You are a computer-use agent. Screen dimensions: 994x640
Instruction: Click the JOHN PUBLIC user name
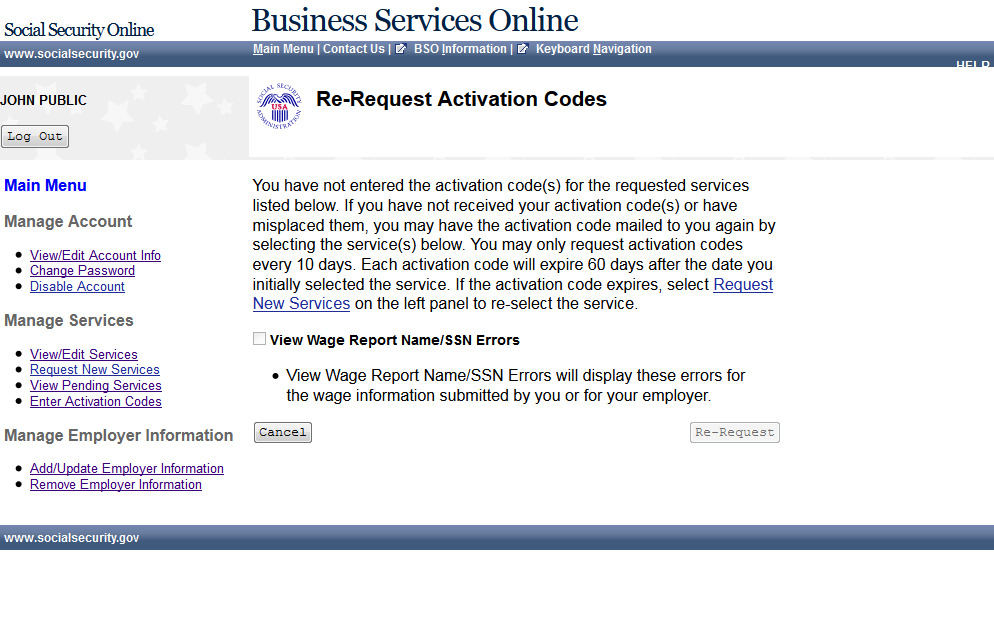pyautogui.click(x=43, y=100)
